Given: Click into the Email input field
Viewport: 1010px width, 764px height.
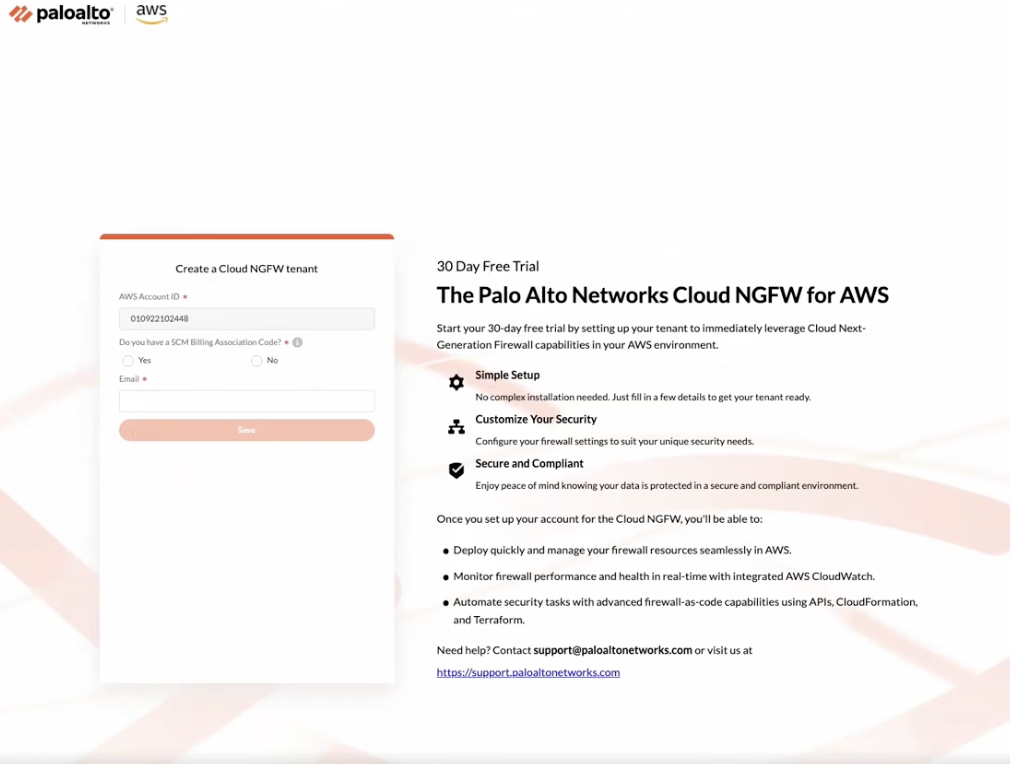Looking at the screenshot, I should coord(247,401).
